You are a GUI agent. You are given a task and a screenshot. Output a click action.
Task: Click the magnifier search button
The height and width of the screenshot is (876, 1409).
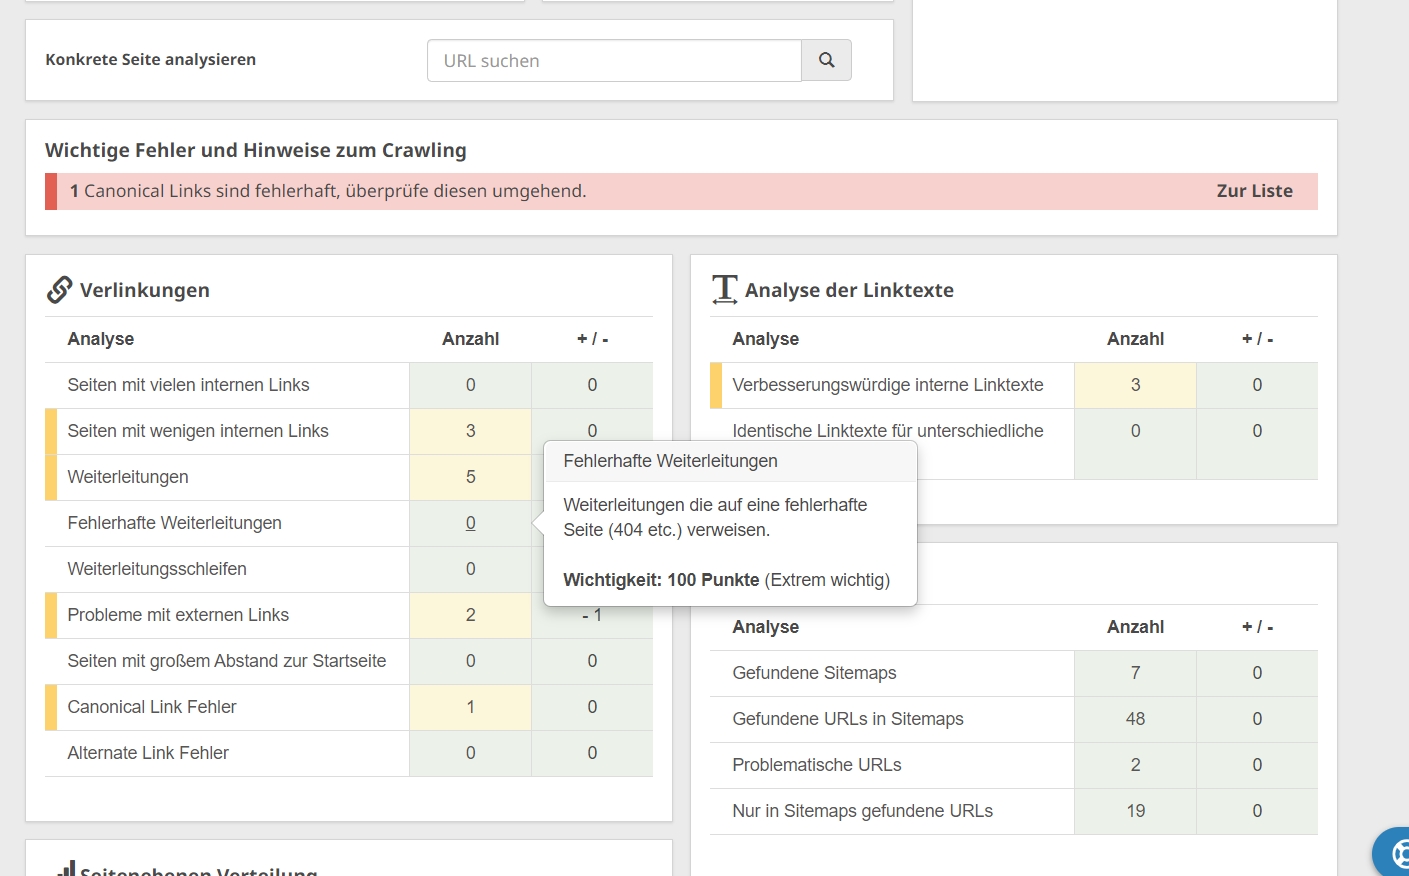(826, 60)
